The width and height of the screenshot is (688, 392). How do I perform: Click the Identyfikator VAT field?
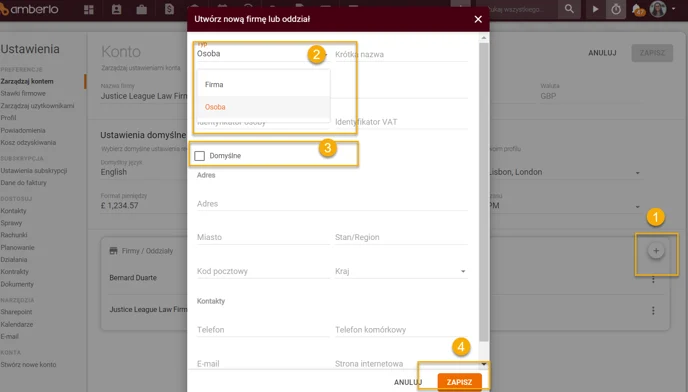(401, 122)
